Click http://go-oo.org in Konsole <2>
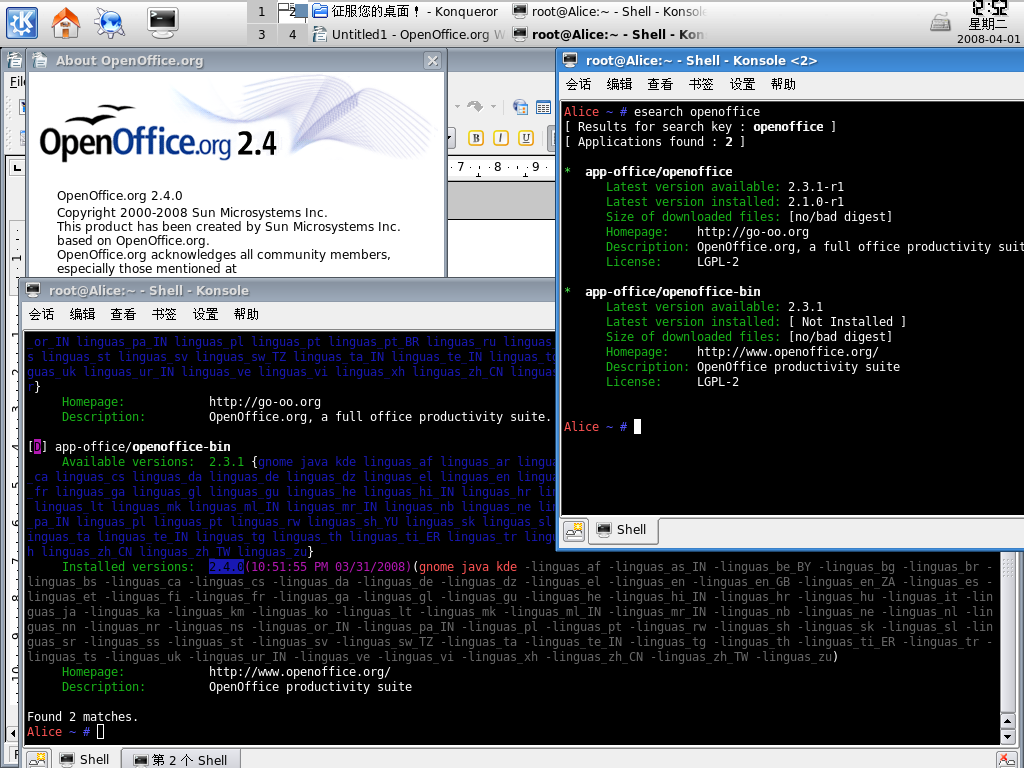The height and width of the screenshot is (768, 1024). pyautogui.click(x=752, y=232)
